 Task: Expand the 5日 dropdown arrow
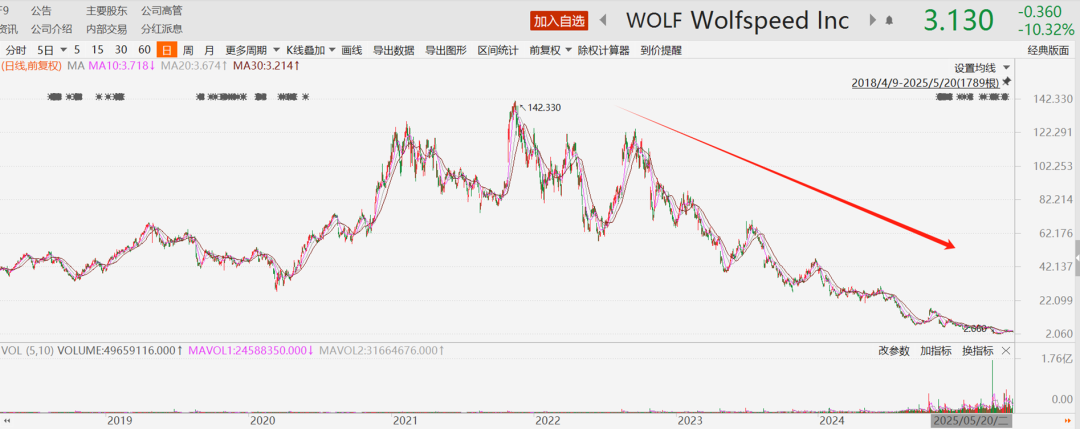64,50
